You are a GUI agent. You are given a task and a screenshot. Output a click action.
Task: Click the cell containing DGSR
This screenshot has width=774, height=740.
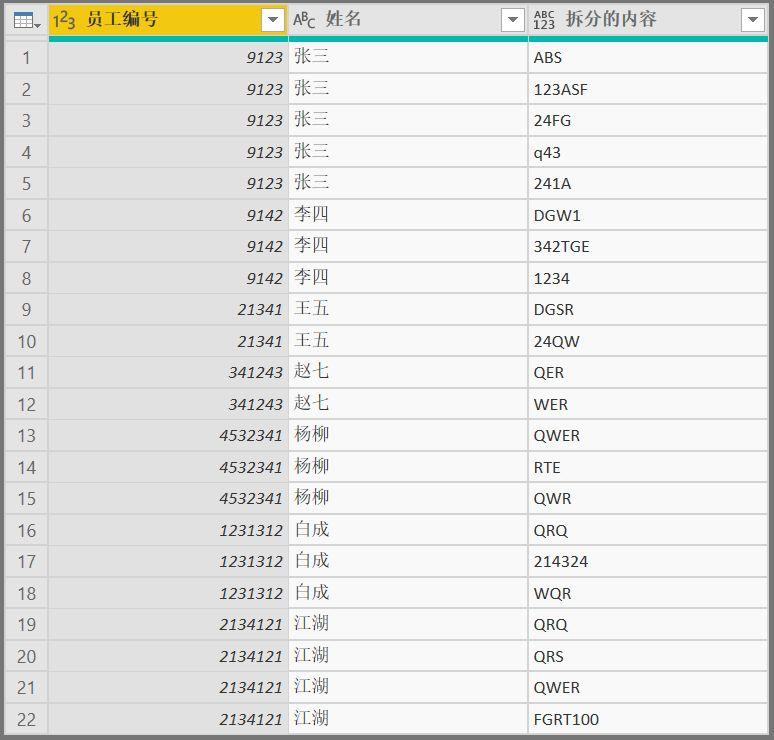click(648, 310)
